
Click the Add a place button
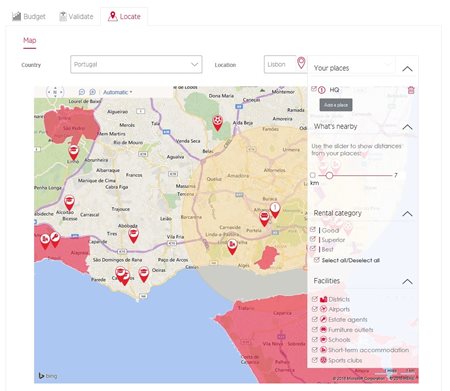tap(336, 105)
